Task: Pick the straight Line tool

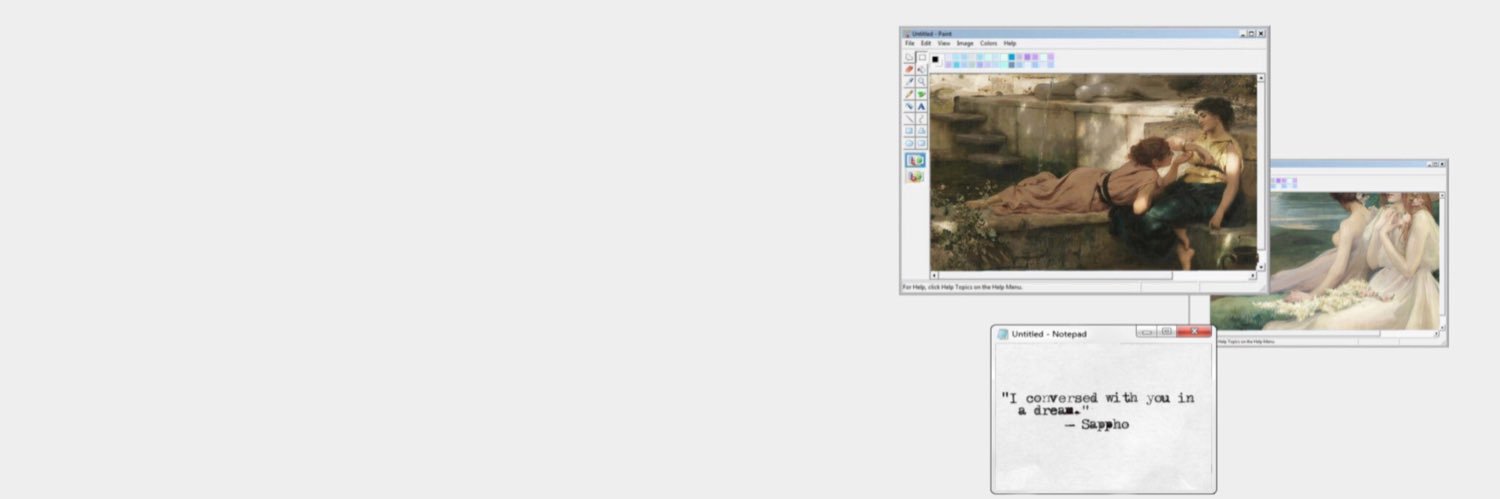Action: tap(909, 118)
